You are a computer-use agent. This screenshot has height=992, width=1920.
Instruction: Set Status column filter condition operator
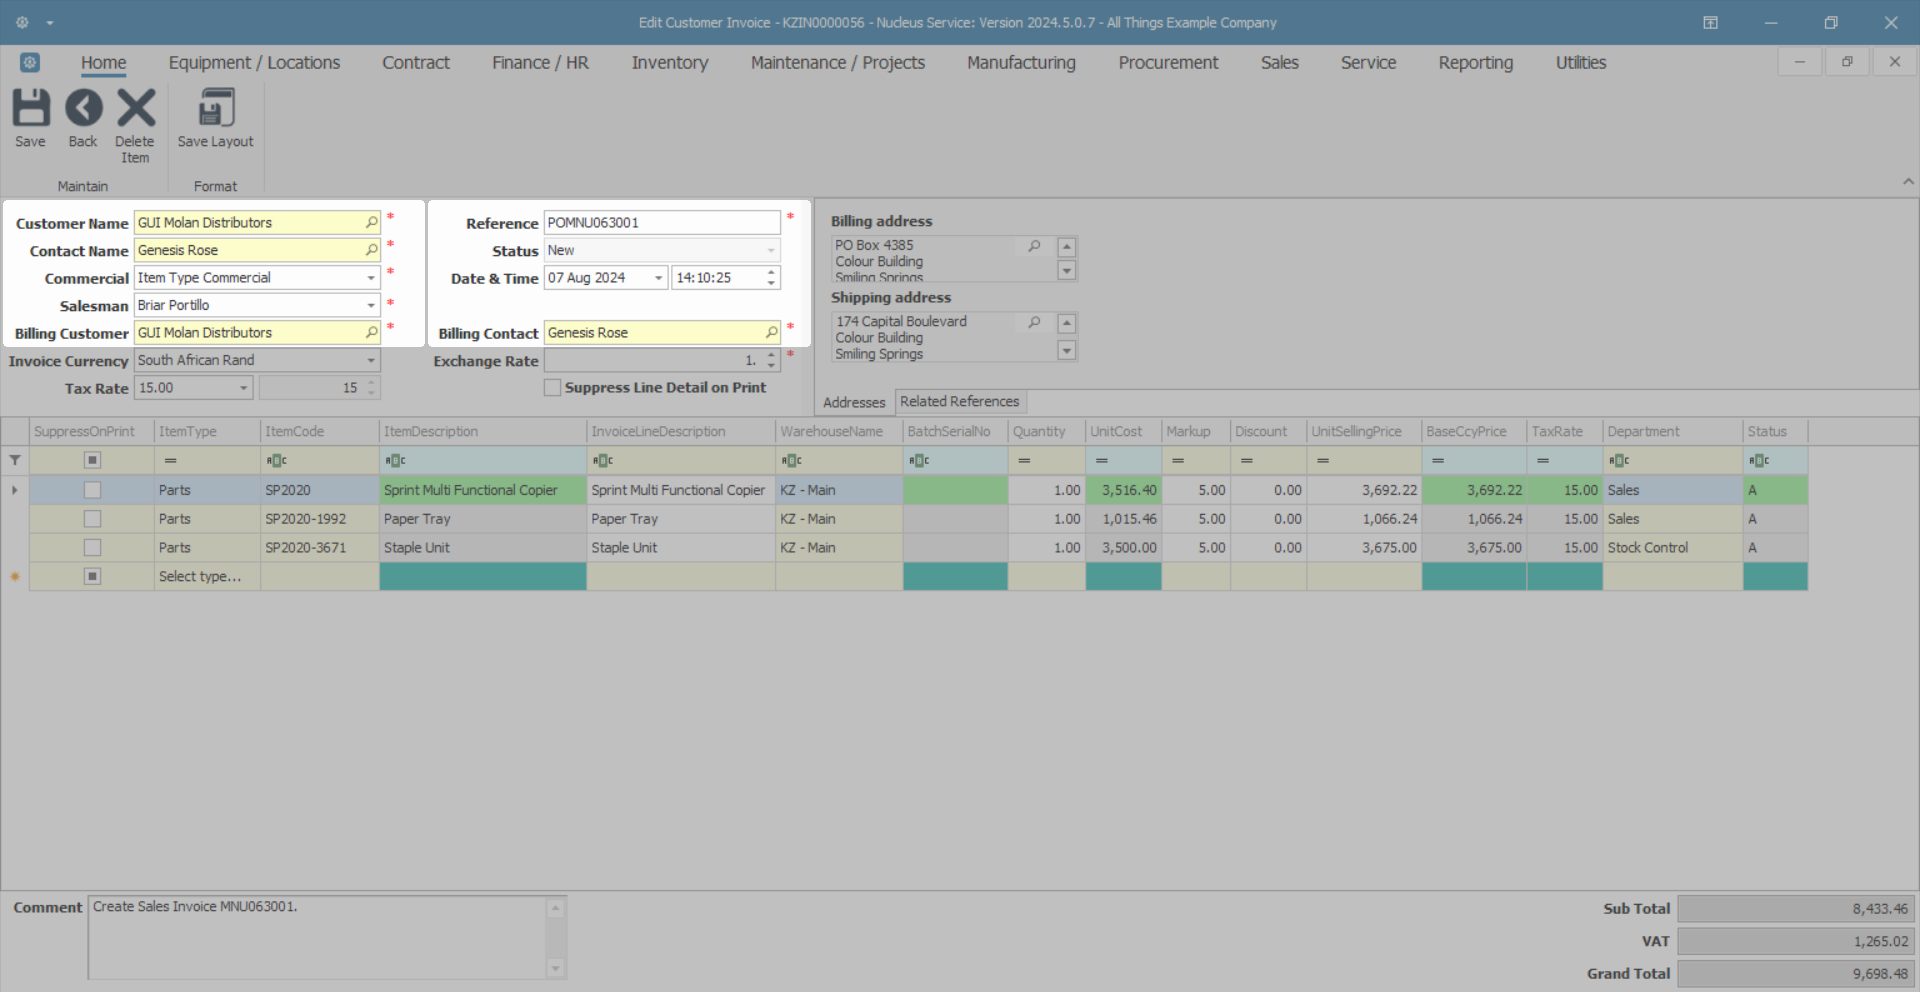1759,460
